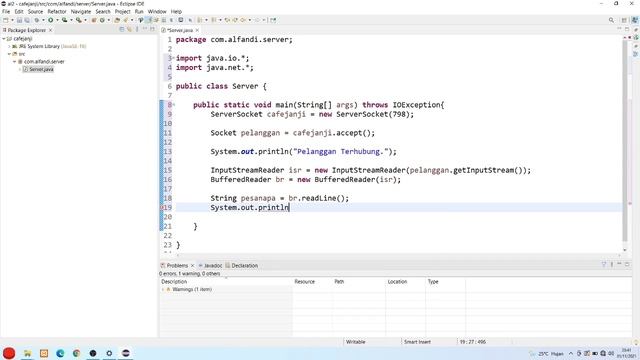
Task: Click the New Java Package icon
Action: click(x=94, y=20)
